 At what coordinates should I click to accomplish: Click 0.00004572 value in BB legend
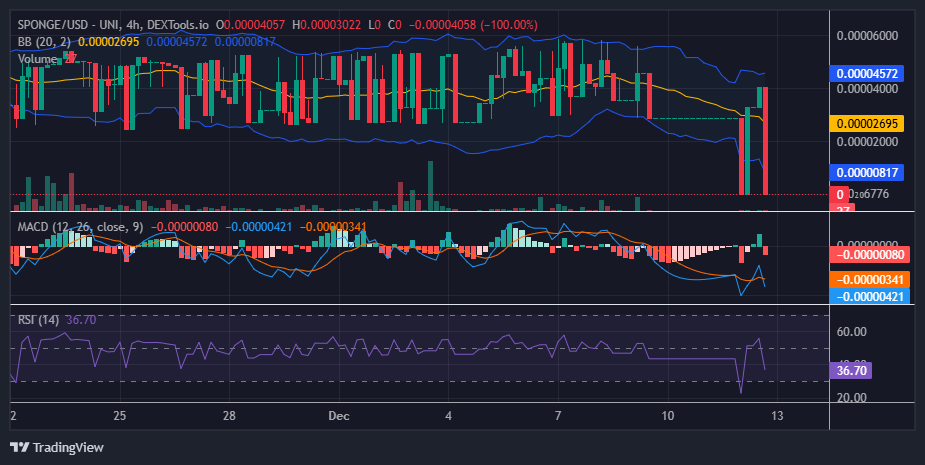(177, 42)
